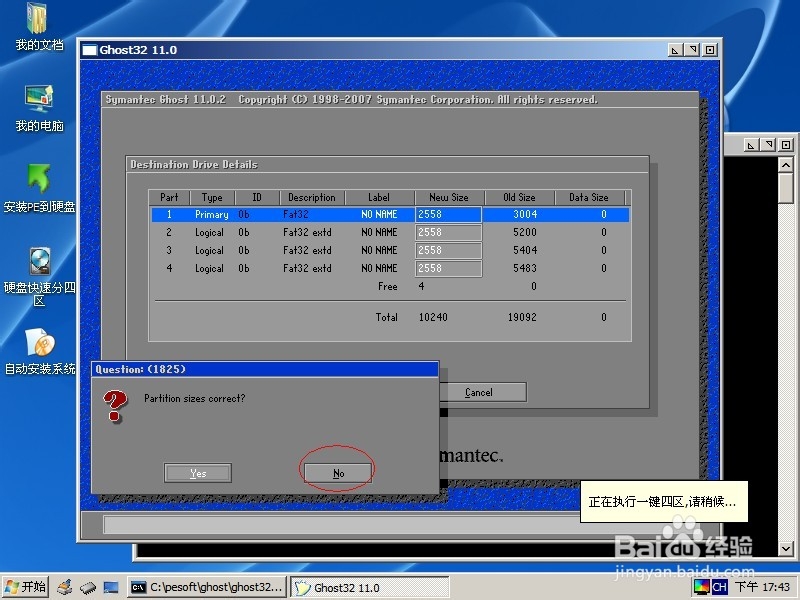
Task: Click the Description column header
Action: coord(312,197)
